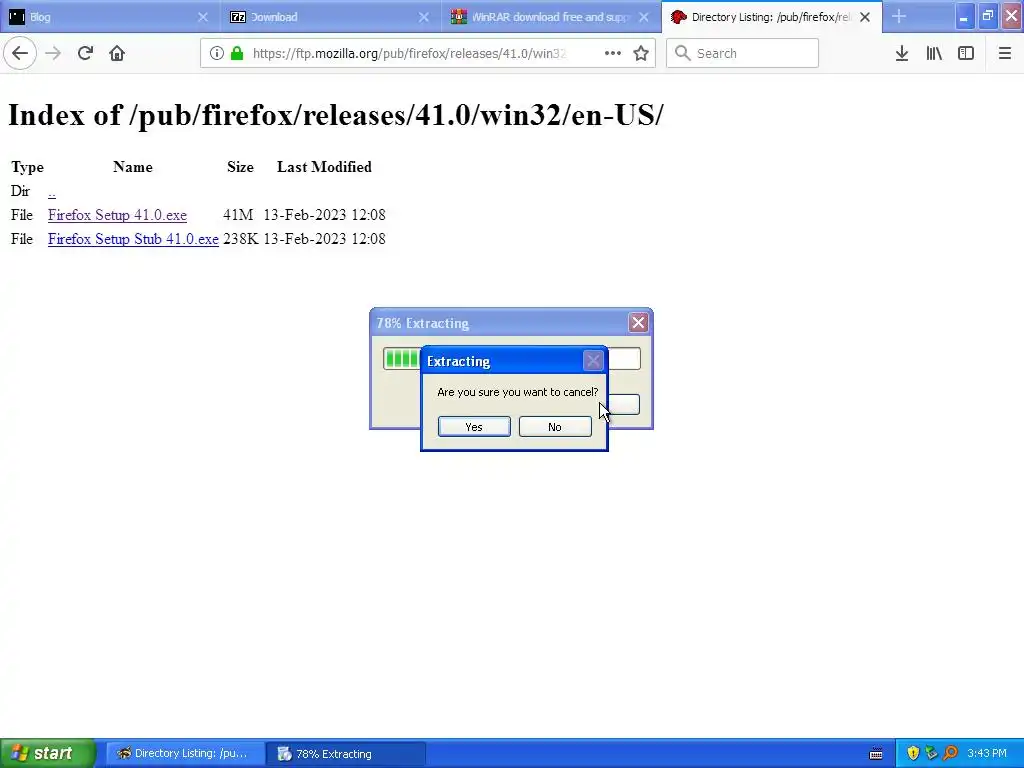Image resolution: width=1024 pixels, height=768 pixels.
Task: Switch to the 7z Download tab
Action: (330, 16)
